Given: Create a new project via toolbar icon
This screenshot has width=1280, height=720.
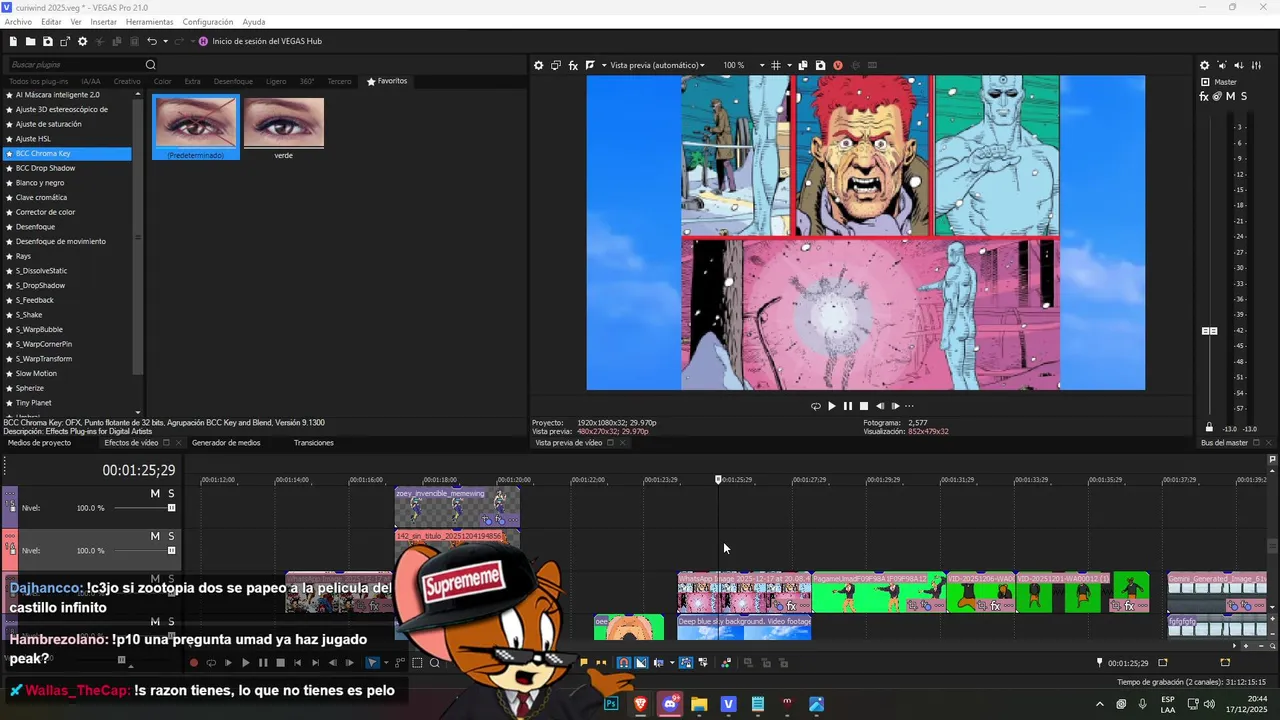Looking at the screenshot, I should (x=13, y=41).
